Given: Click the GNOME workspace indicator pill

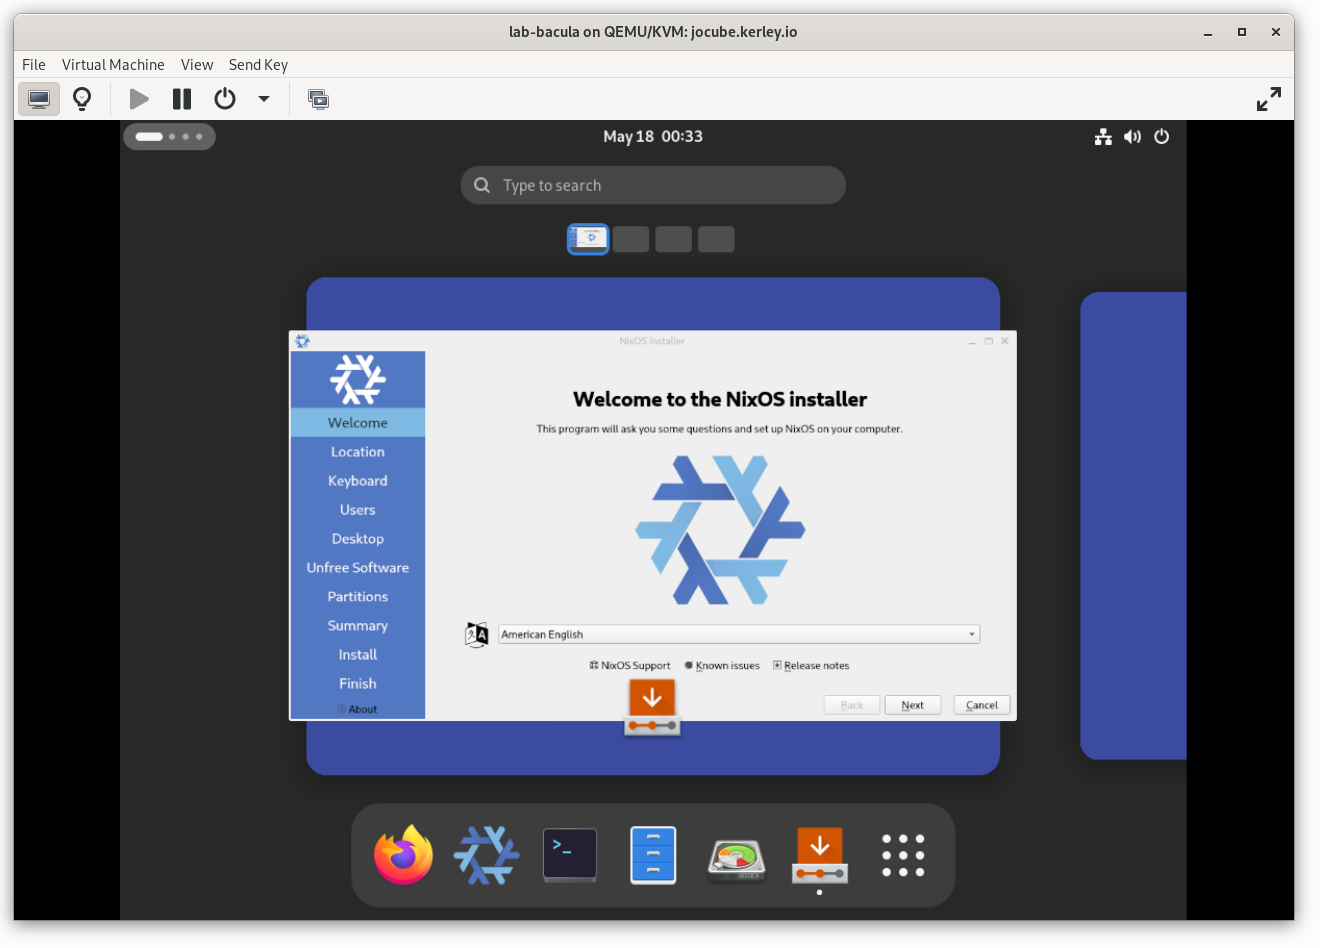Looking at the screenshot, I should (x=169, y=136).
